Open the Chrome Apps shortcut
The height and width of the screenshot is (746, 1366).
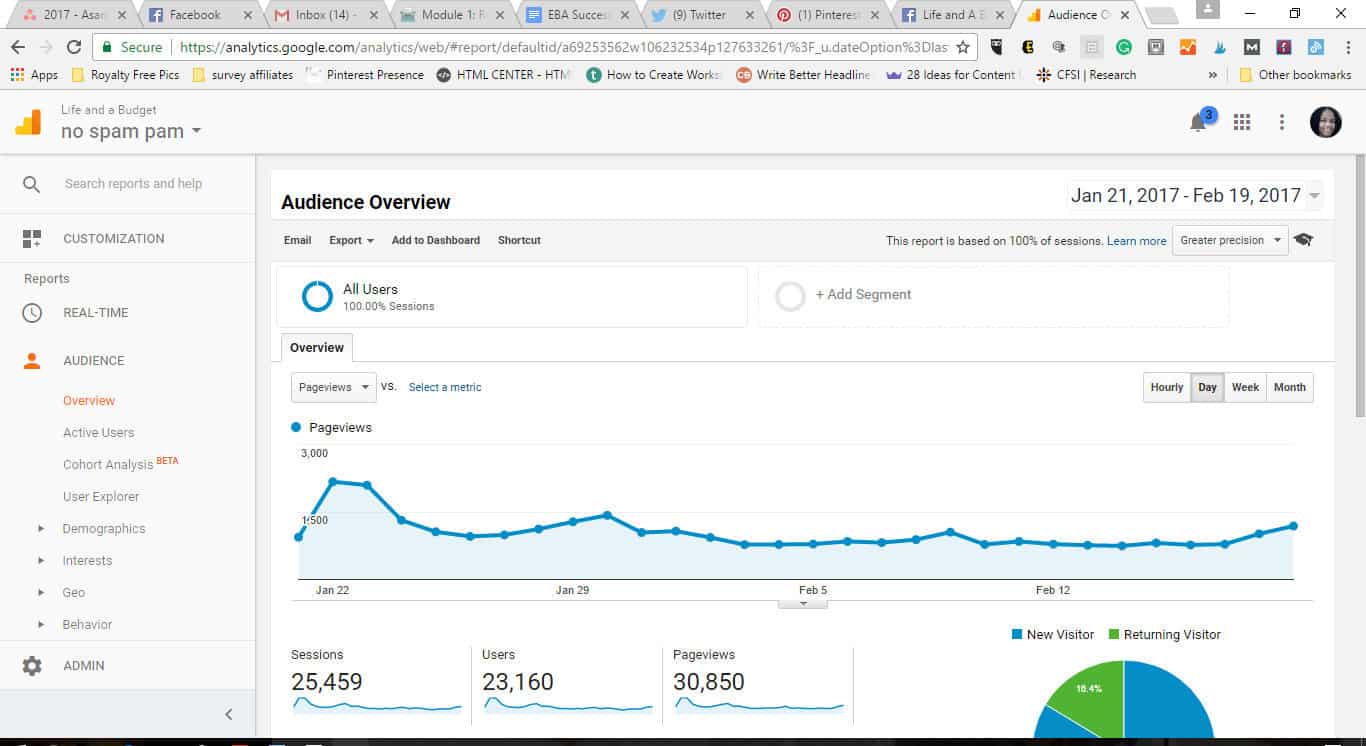click(34, 75)
